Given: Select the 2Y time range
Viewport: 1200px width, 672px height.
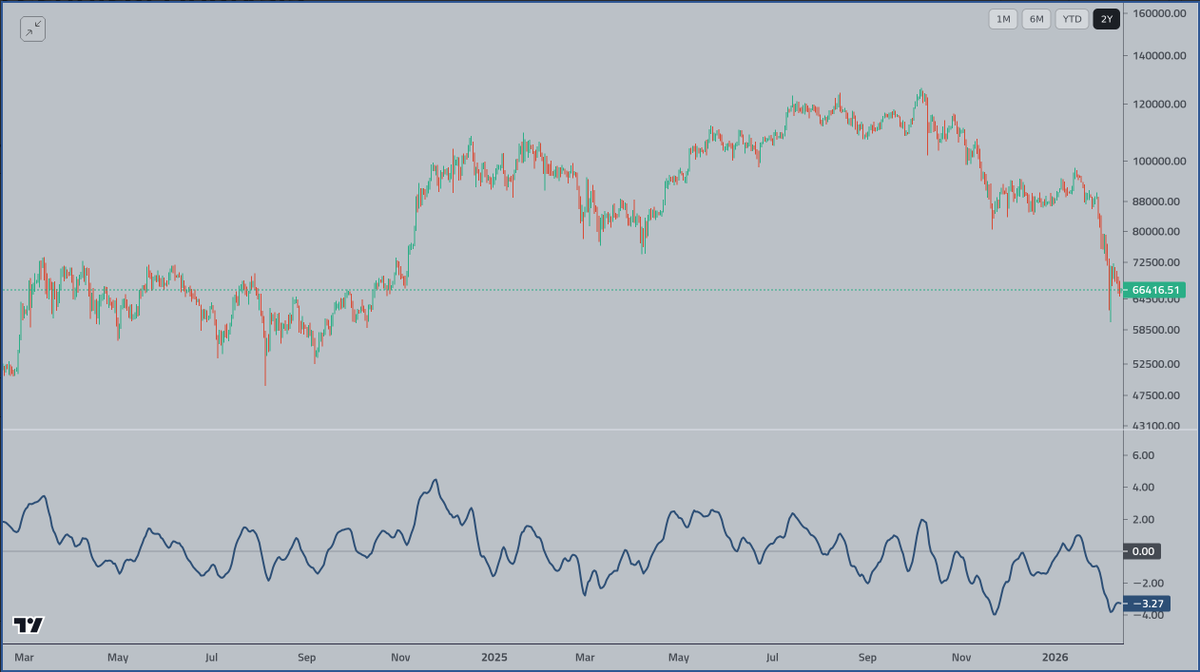Looking at the screenshot, I should (x=1106, y=19).
